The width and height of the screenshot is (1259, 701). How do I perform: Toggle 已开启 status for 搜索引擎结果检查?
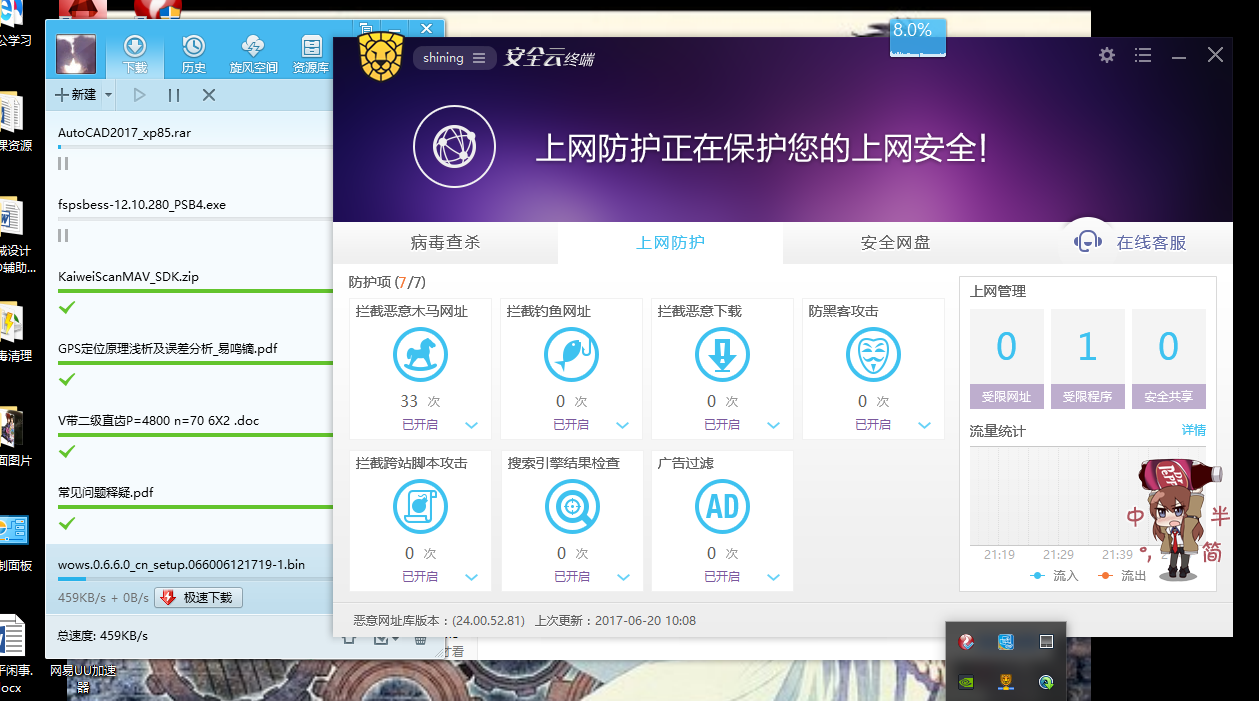[571, 577]
